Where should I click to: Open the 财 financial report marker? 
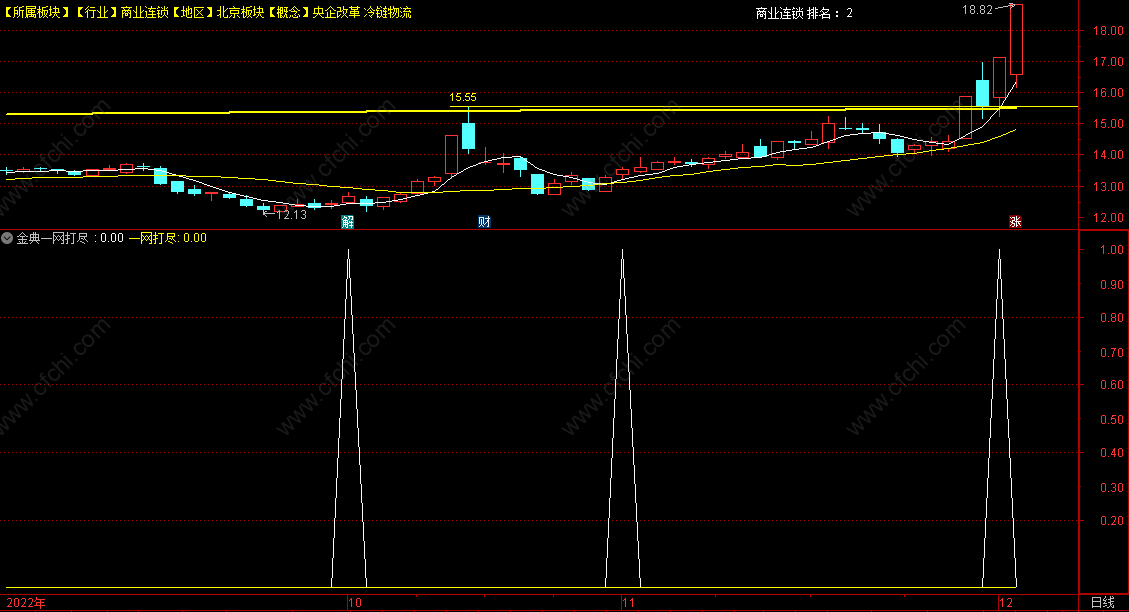[x=484, y=222]
